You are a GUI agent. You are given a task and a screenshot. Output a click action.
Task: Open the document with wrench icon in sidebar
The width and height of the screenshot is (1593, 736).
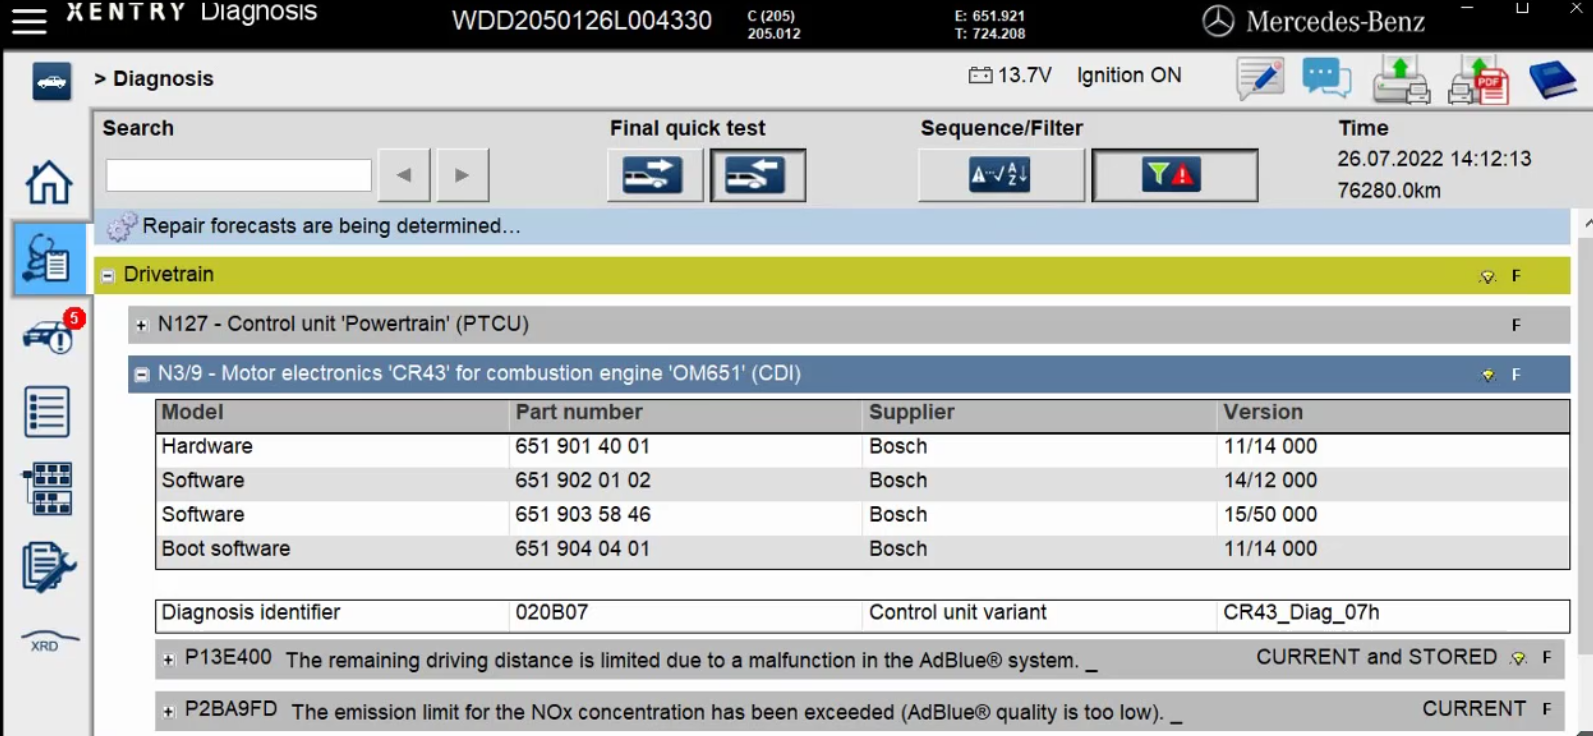pos(48,566)
